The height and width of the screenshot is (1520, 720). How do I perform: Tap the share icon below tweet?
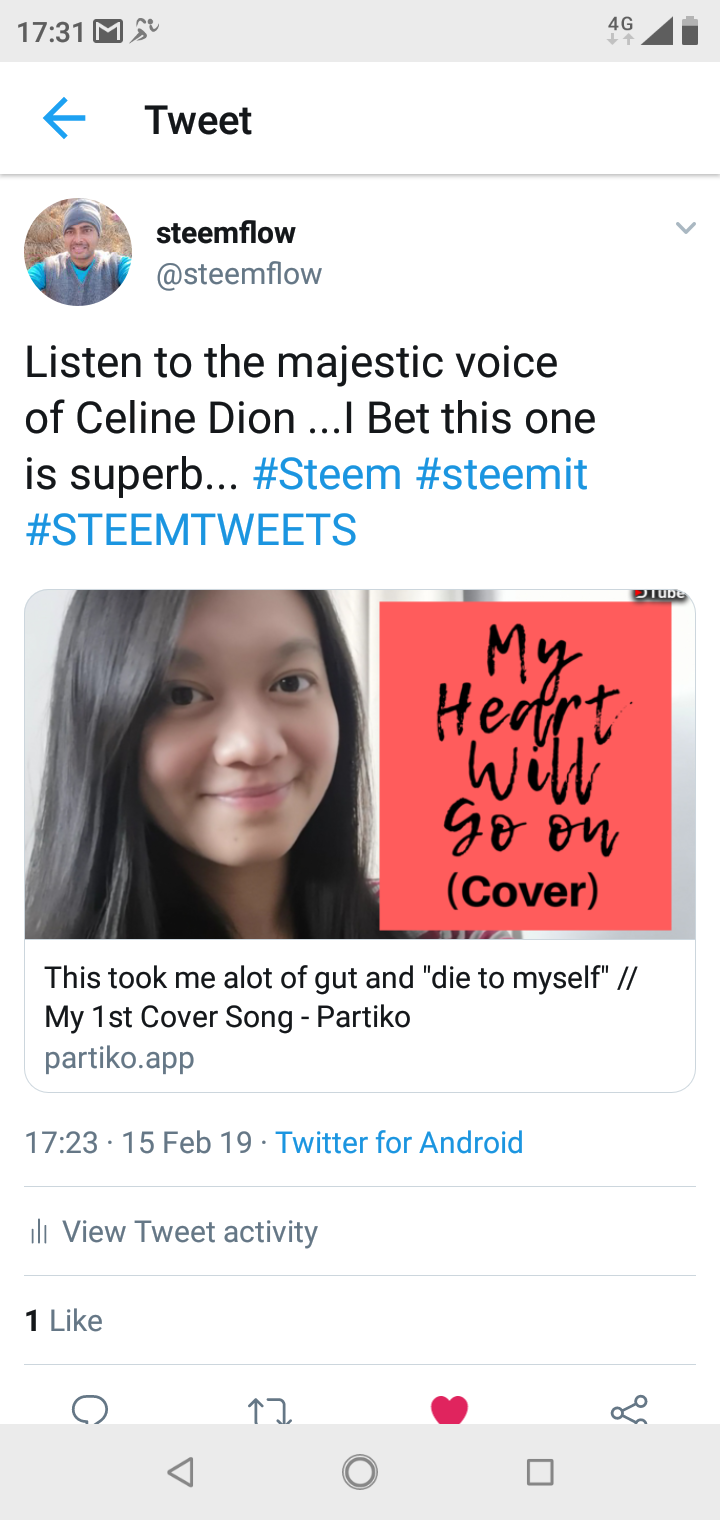pos(629,1410)
